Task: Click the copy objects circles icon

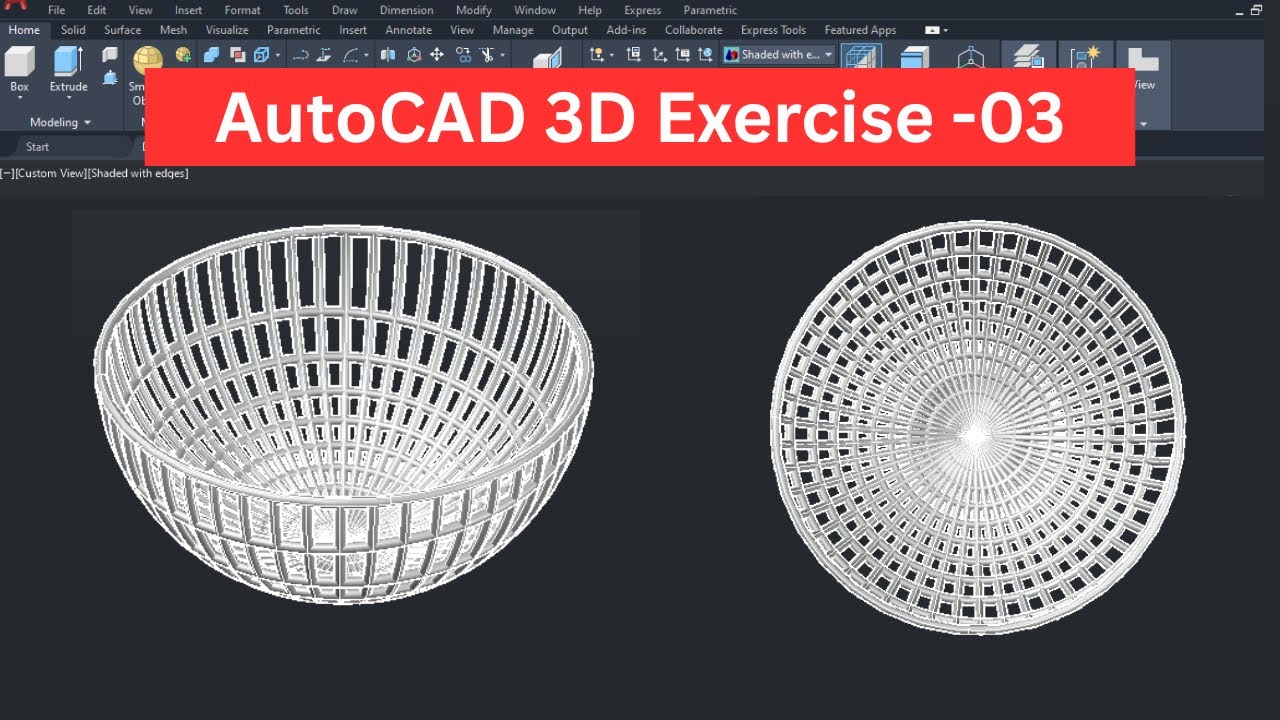Action: (x=463, y=55)
